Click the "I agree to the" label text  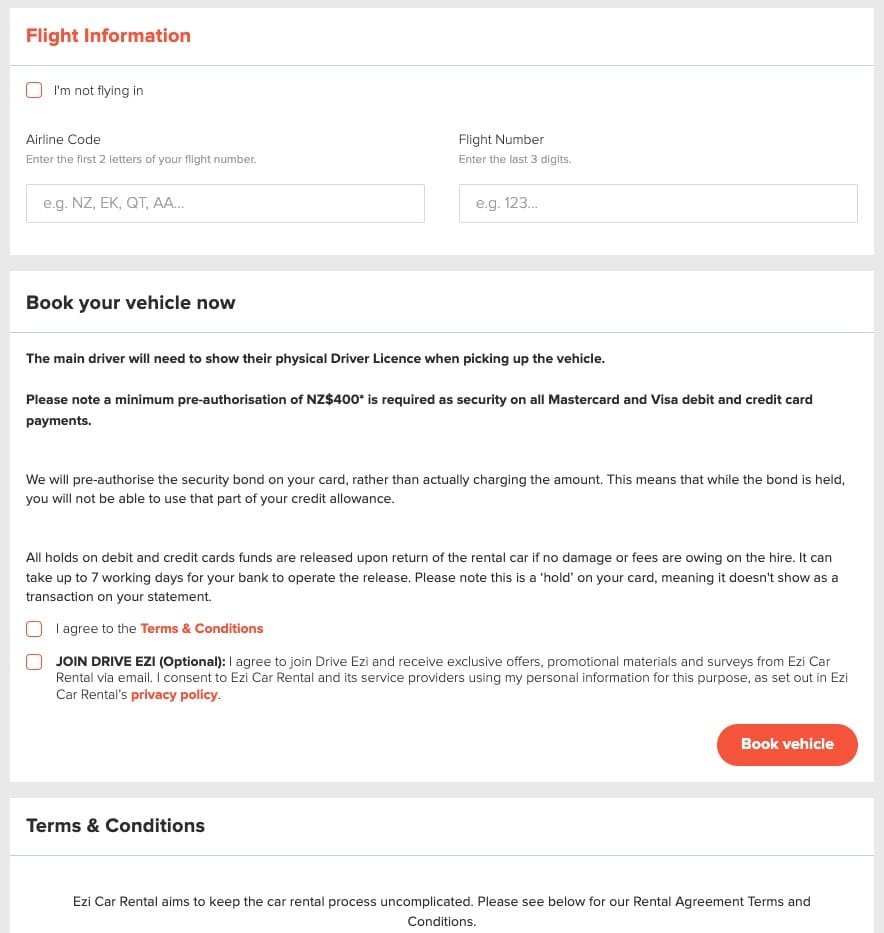pyautogui.click(x=96, y=629)
